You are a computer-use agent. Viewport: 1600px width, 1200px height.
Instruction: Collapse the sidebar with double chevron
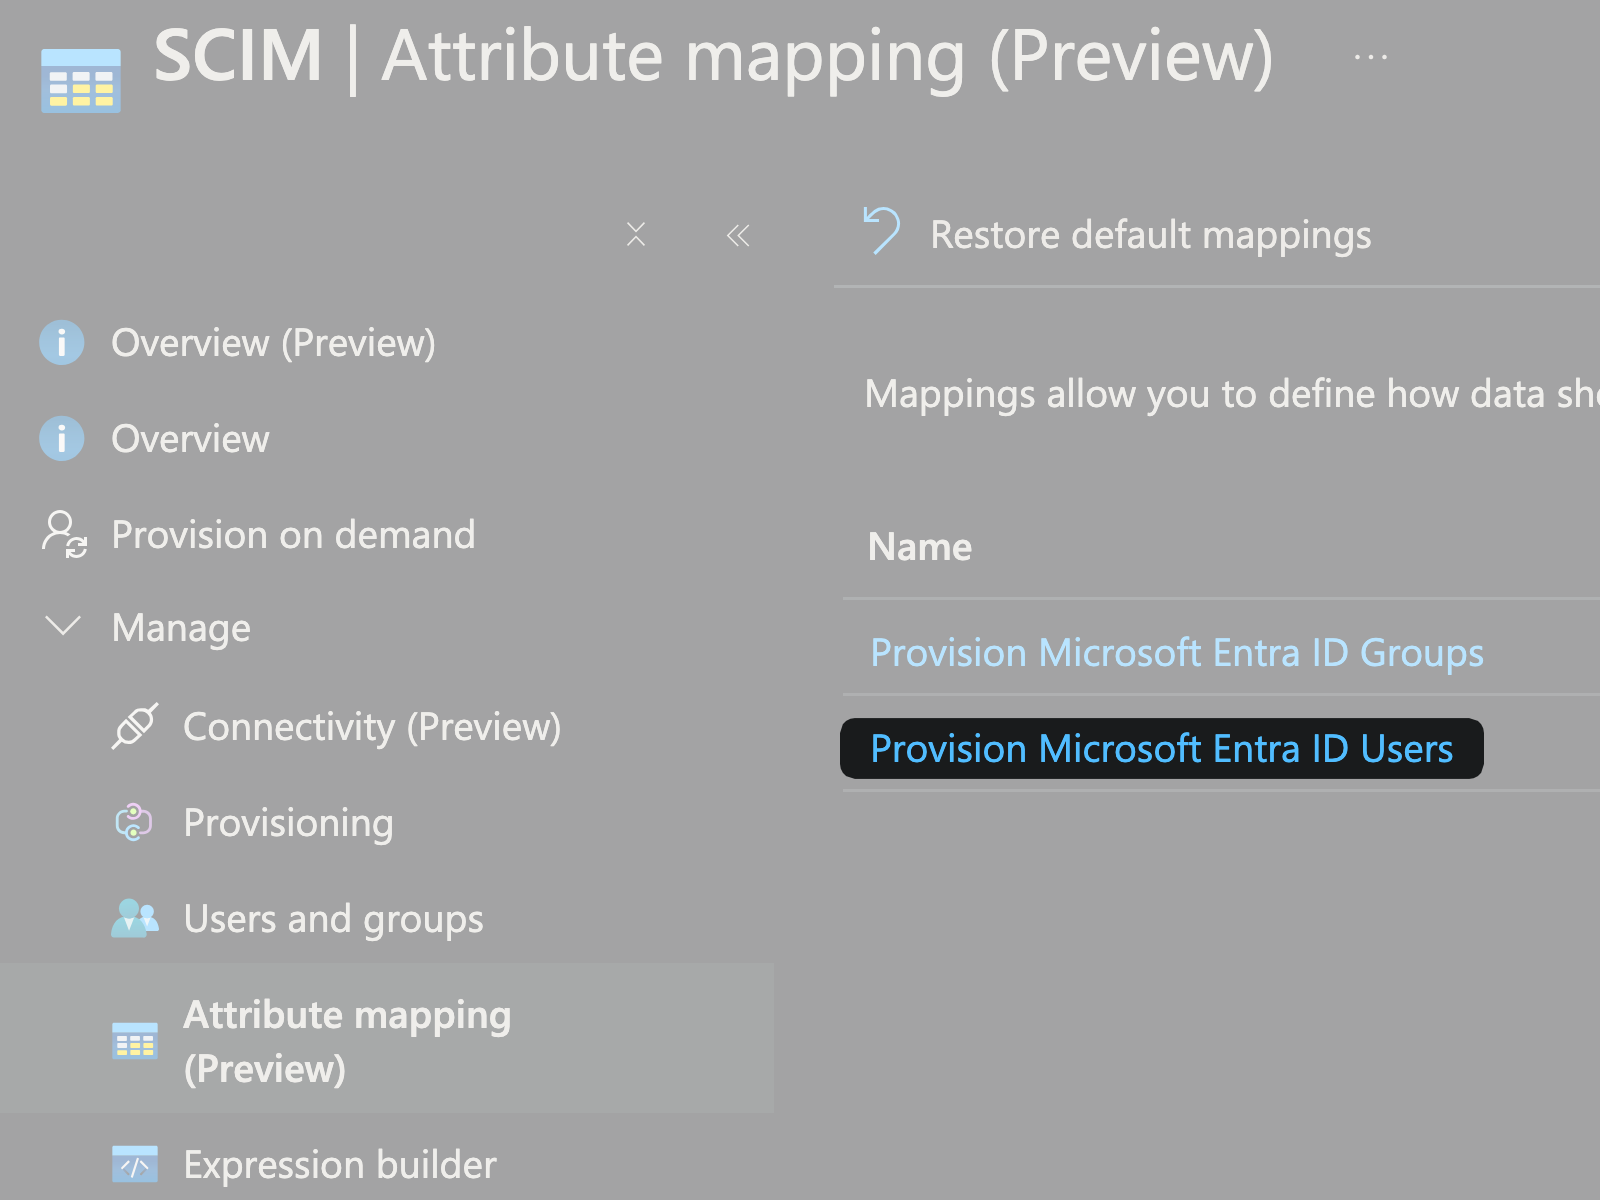738,235
